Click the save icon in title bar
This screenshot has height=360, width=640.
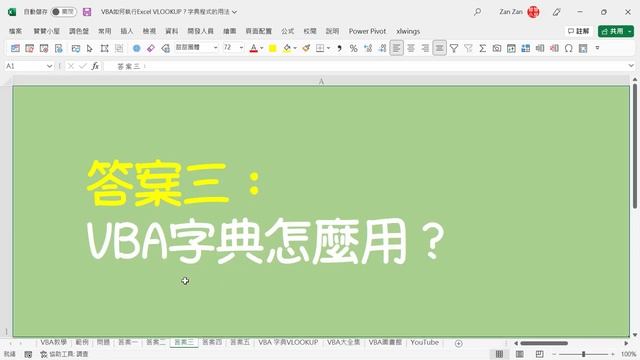tap(87, 12)
